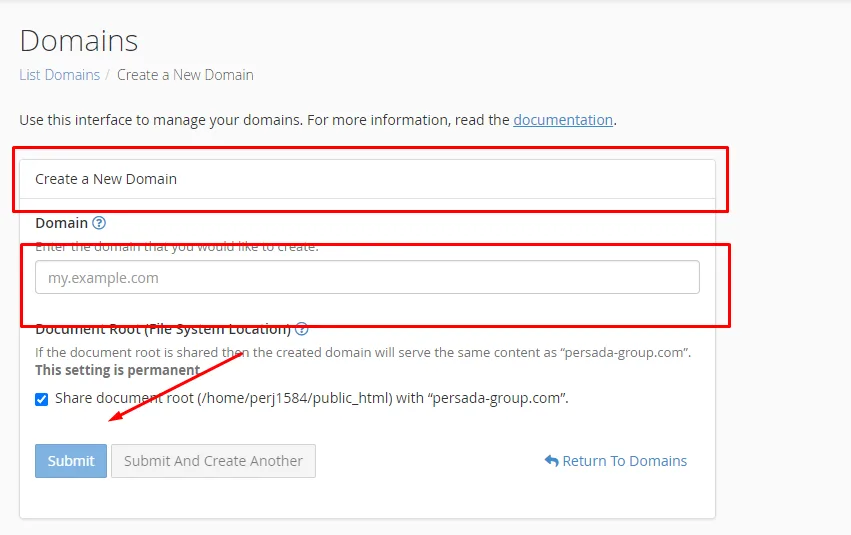The width and height of the screenshot is (851, 535).
Task: Click the 'This setting is permanent' warning text
Action: [117, 370]
